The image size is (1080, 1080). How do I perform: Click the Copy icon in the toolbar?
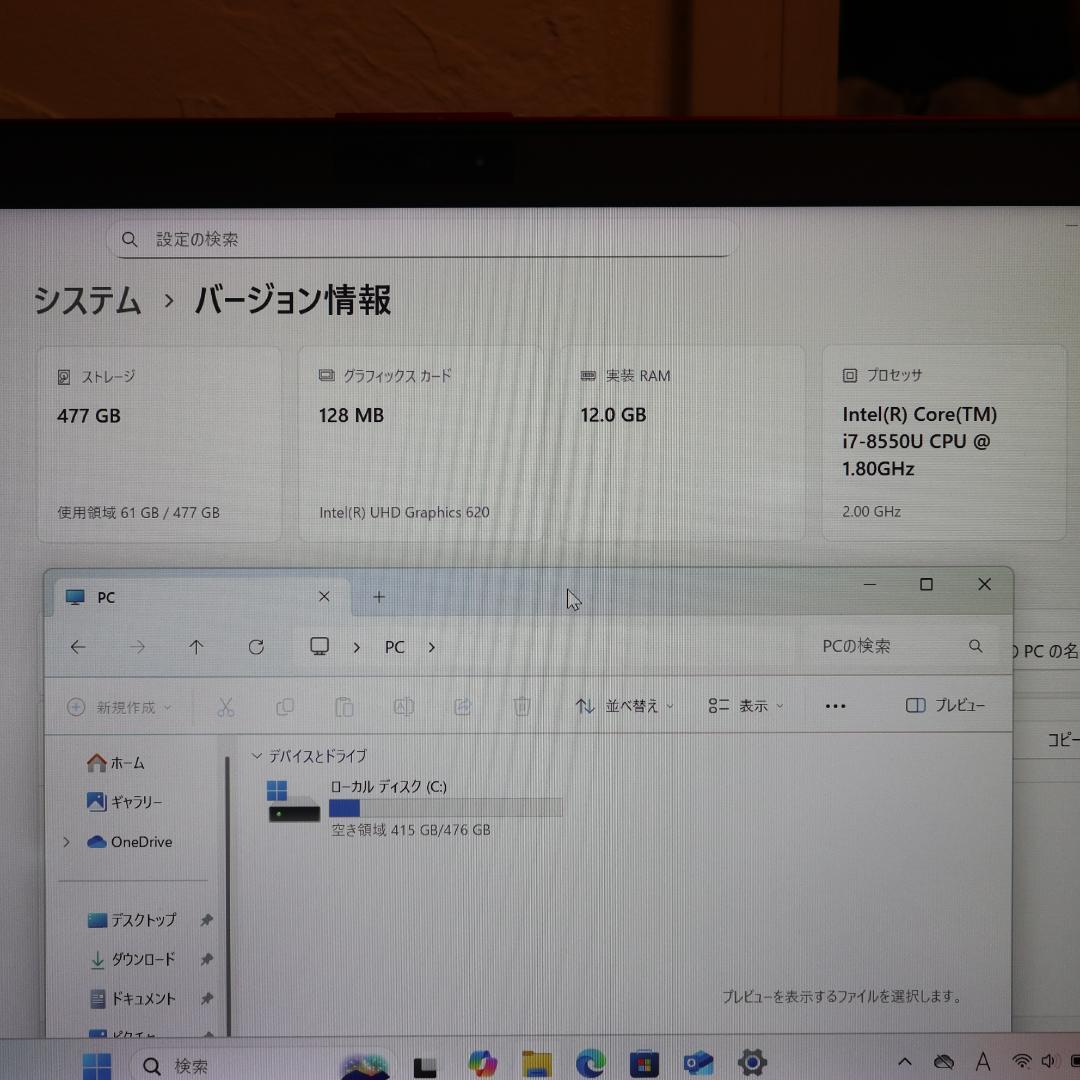click(285, 706)
